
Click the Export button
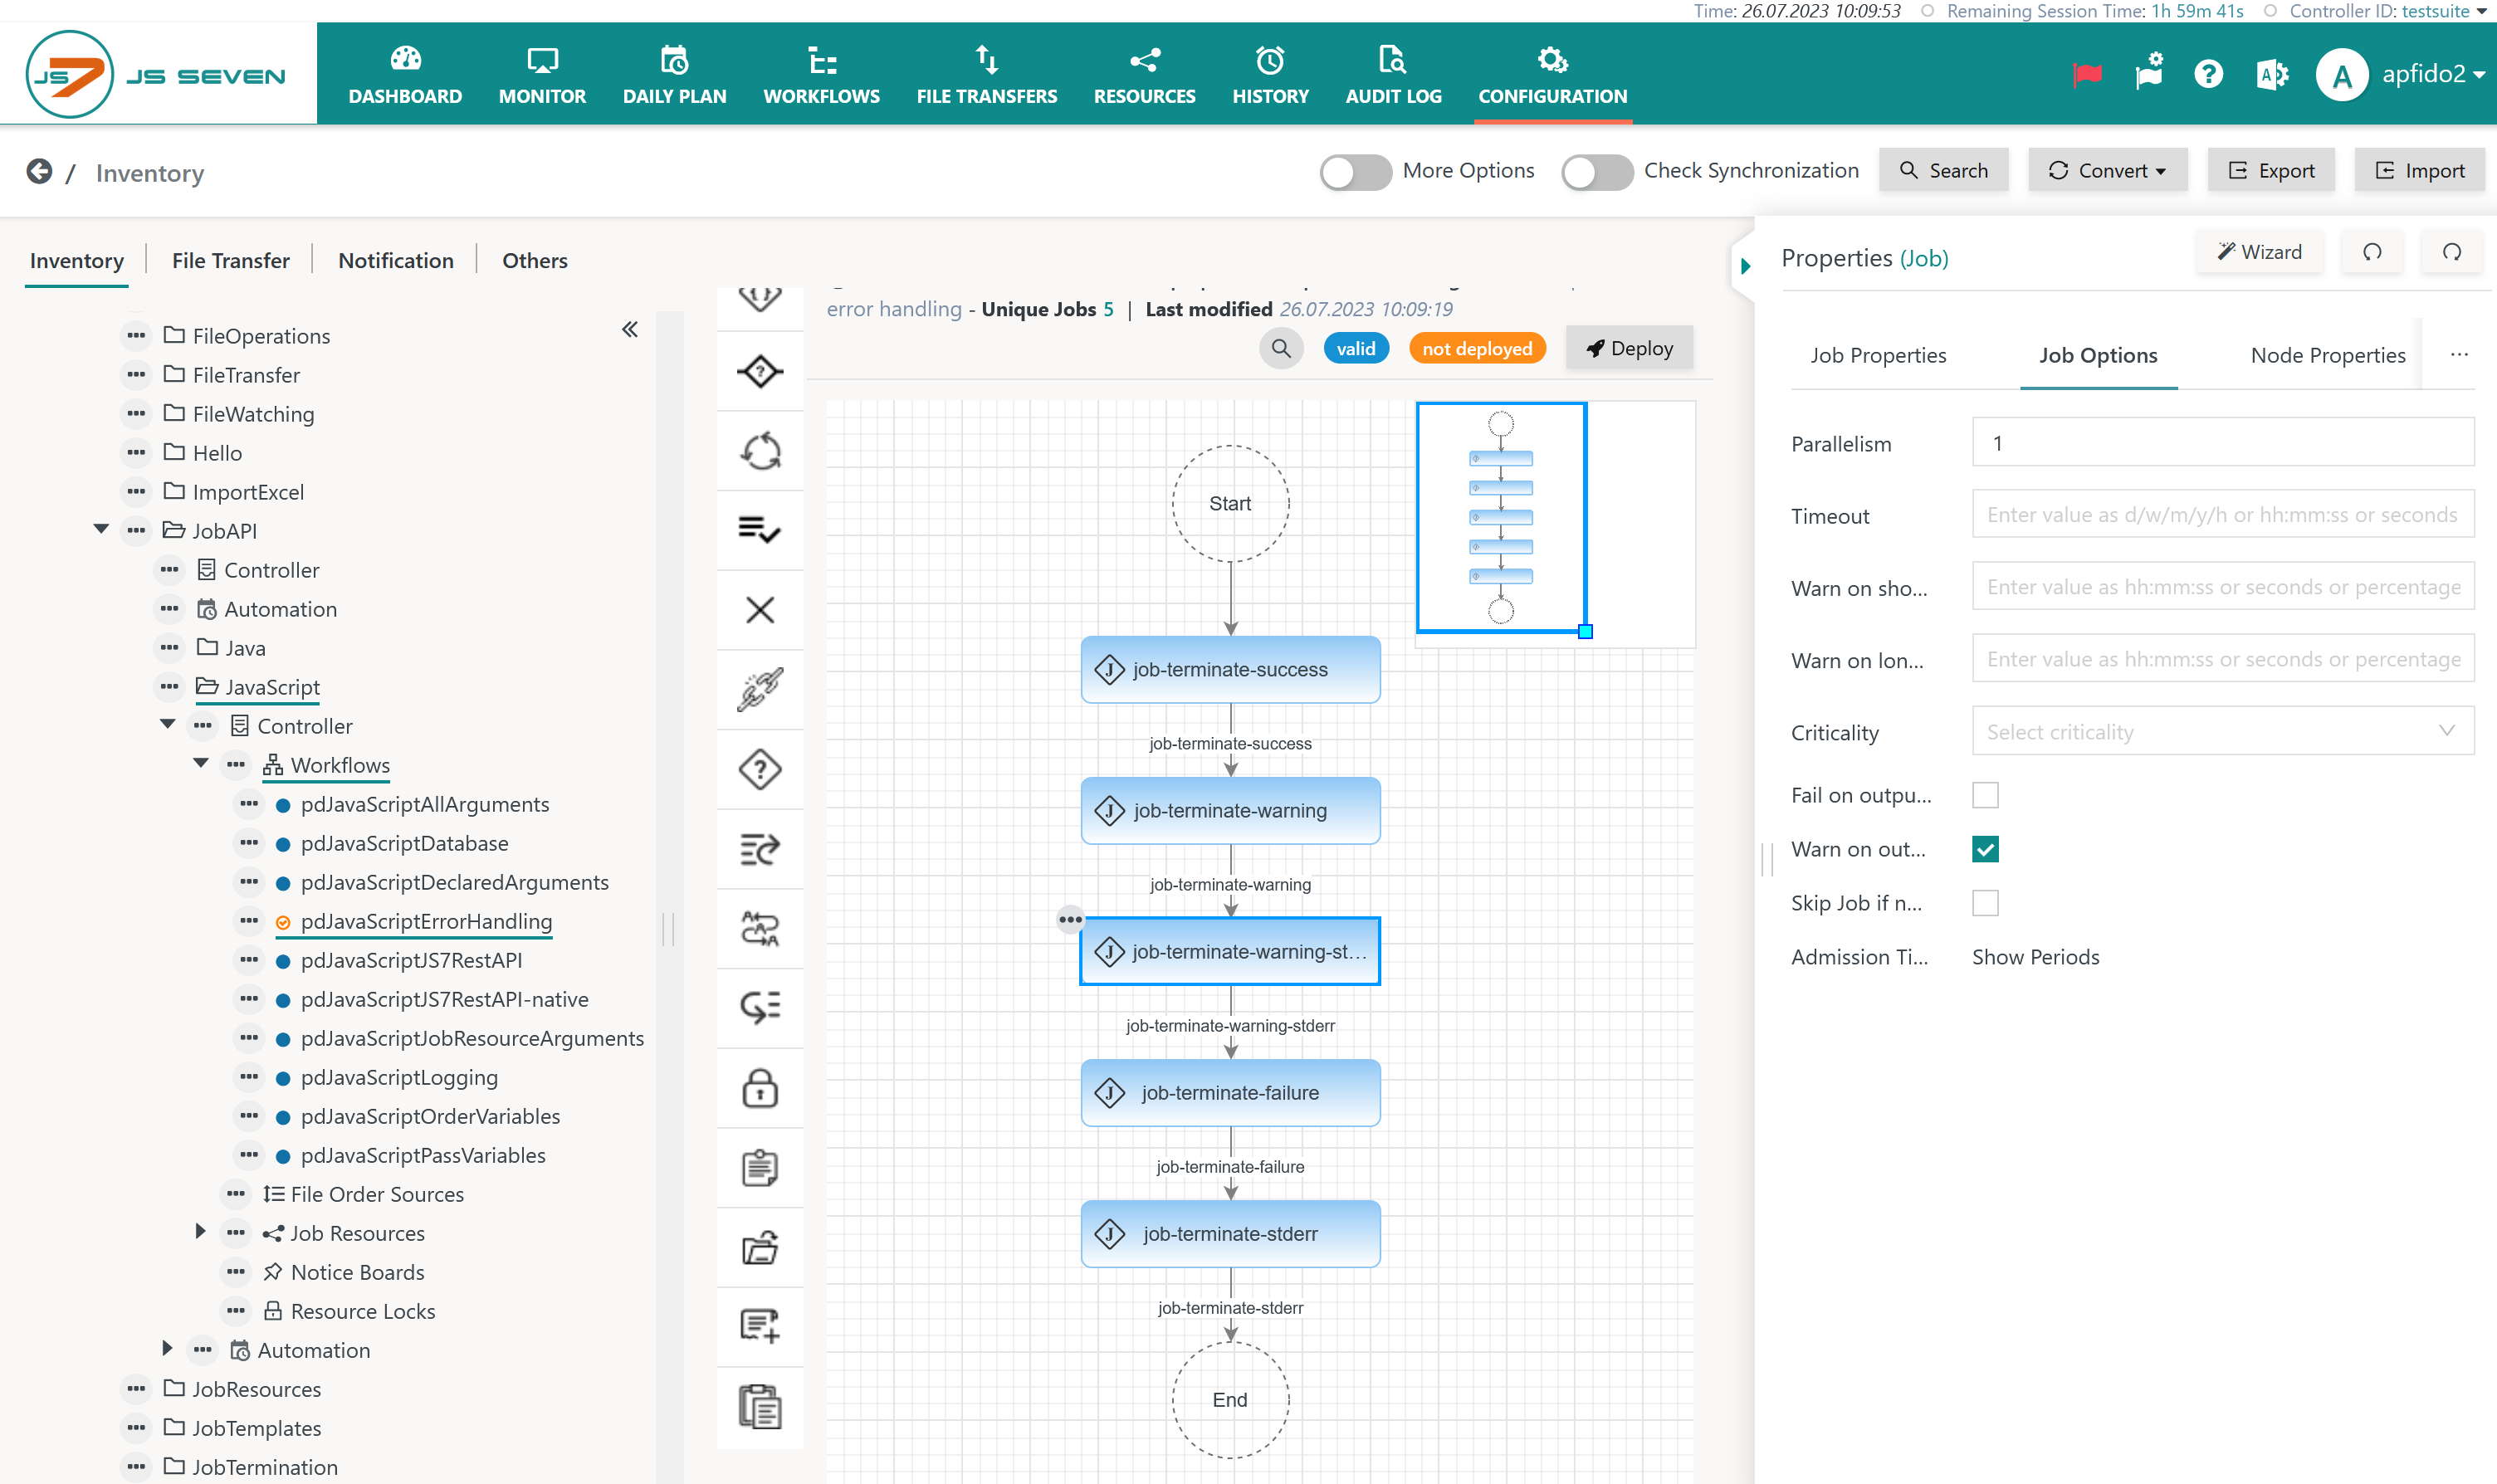2270,170
